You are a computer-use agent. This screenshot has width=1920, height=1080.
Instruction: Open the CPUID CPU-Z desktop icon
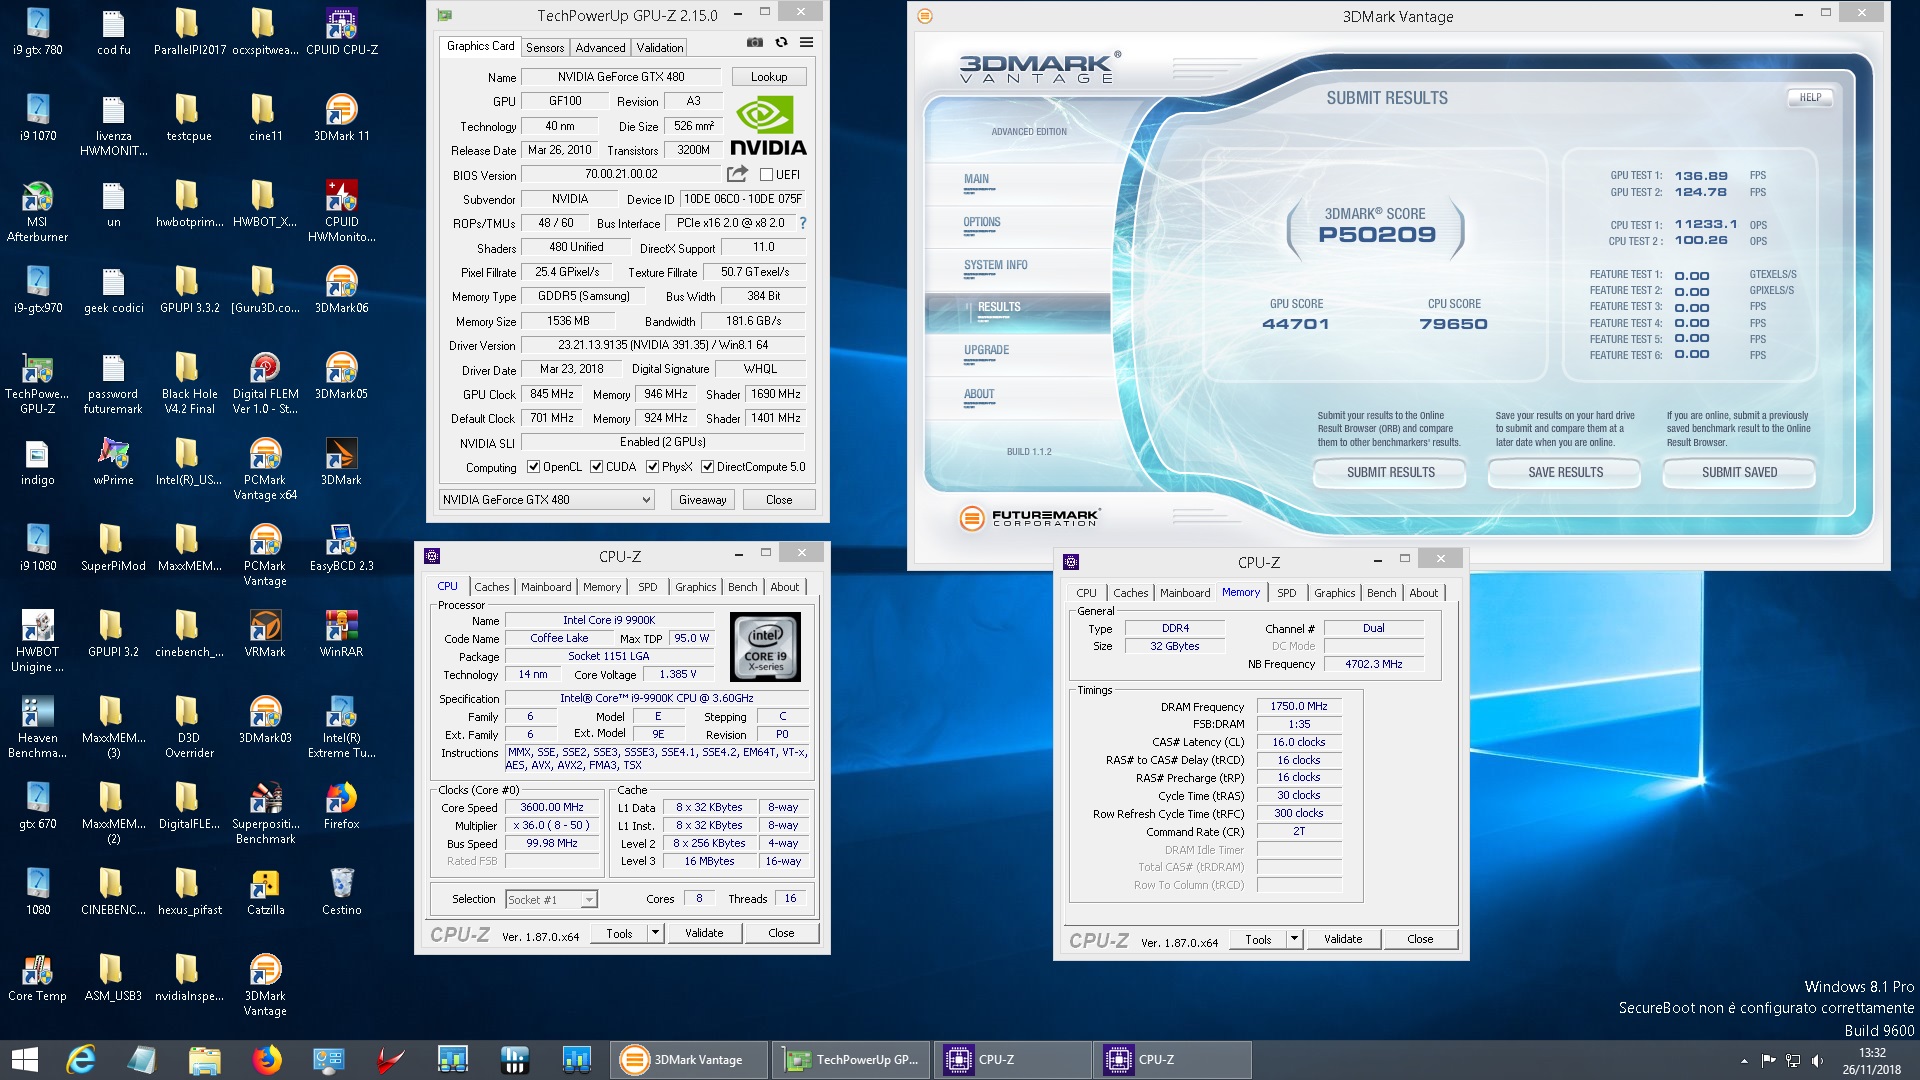341,32
